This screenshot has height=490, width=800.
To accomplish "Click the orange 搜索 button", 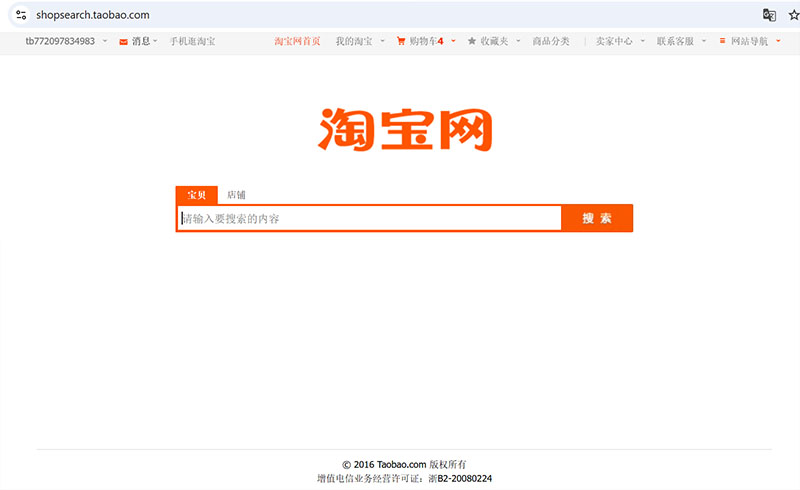I will pyautogui.click(x=597, y=218).
